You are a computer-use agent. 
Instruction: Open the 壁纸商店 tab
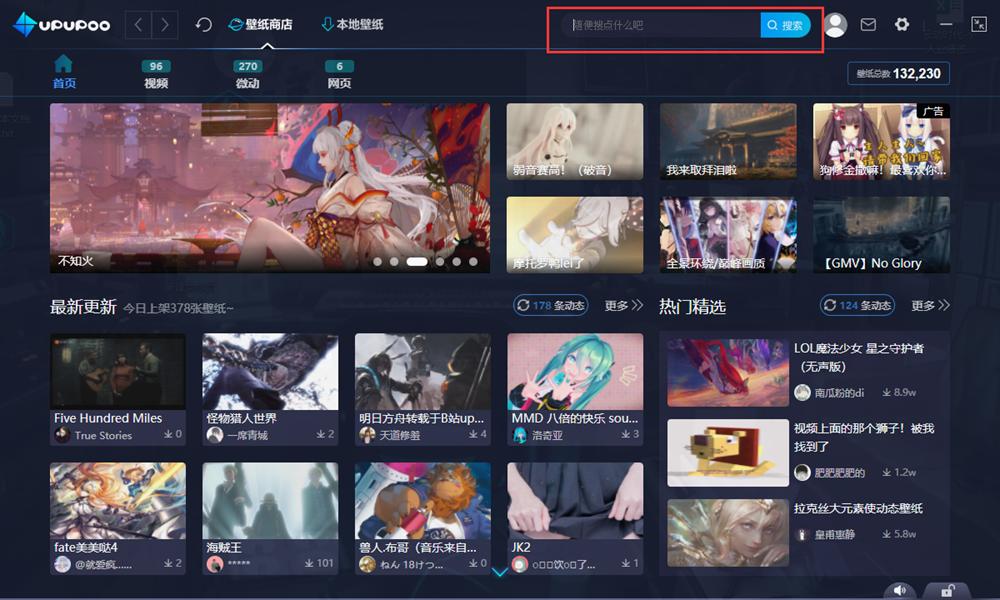point(261,25)
